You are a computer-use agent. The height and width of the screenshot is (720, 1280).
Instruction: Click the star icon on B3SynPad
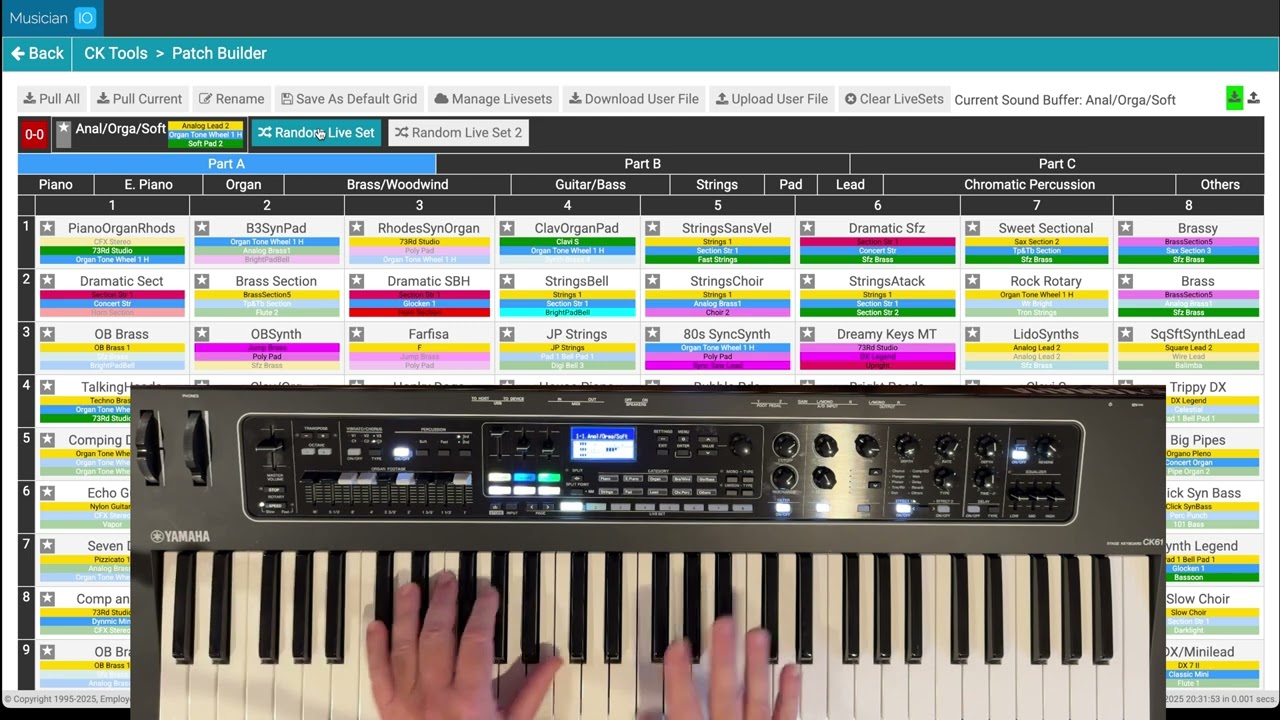tap(202, 228)
